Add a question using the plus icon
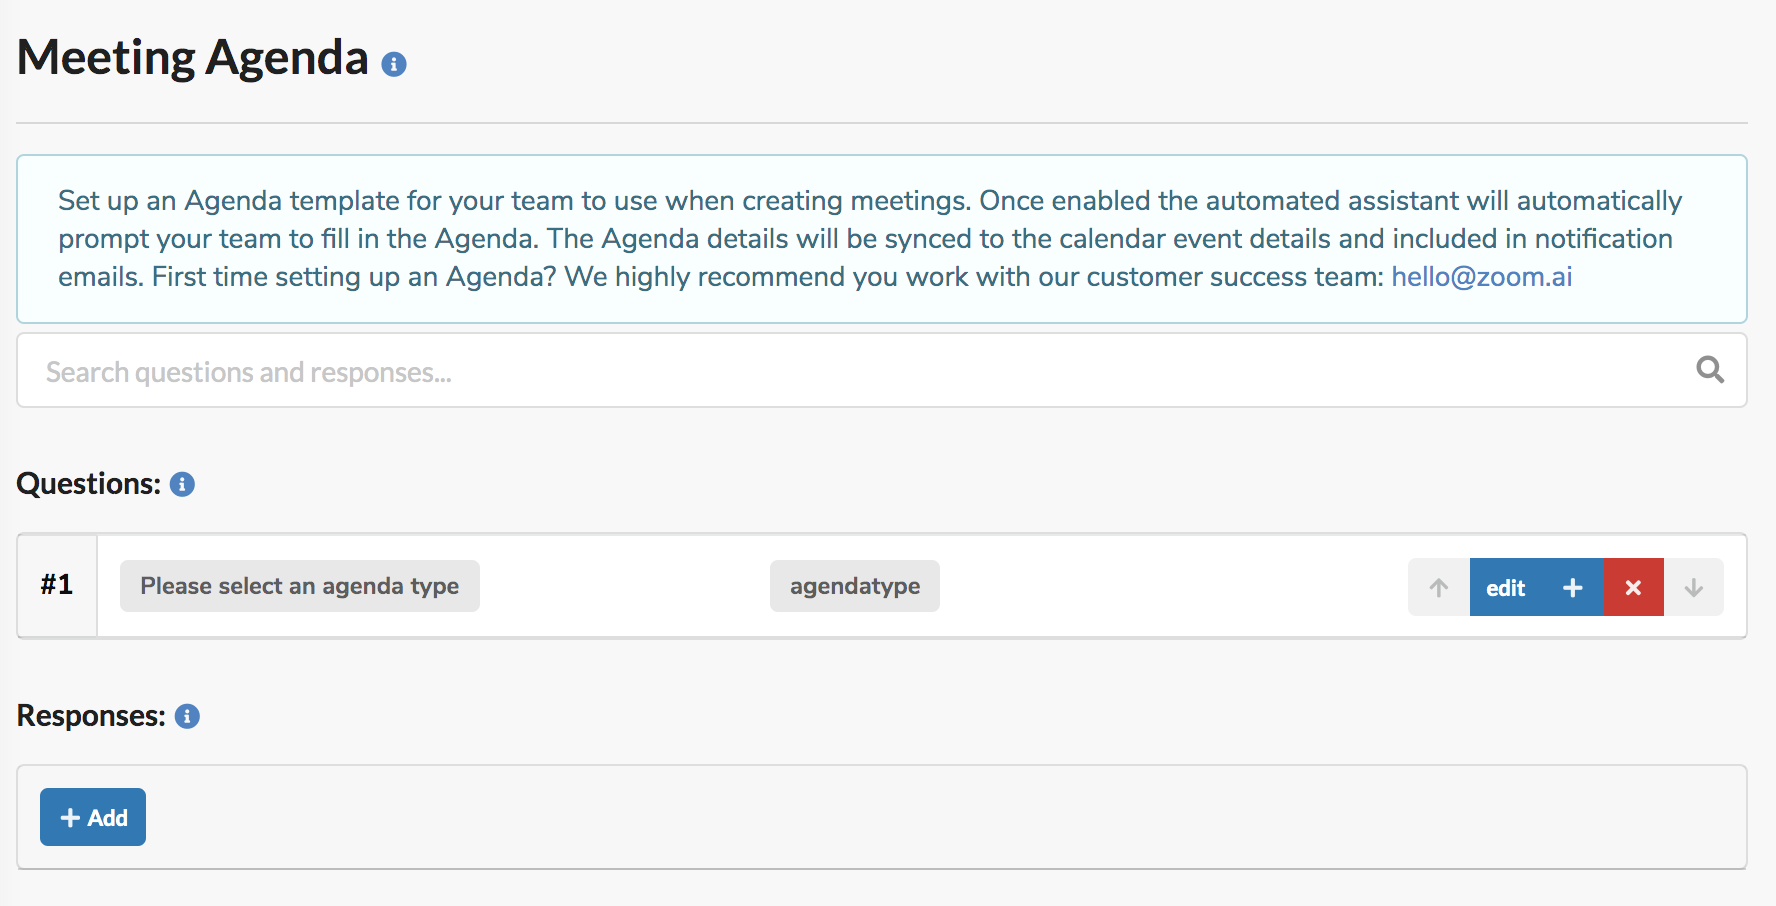The image size is (1776, 906). tap(1572, 587)
